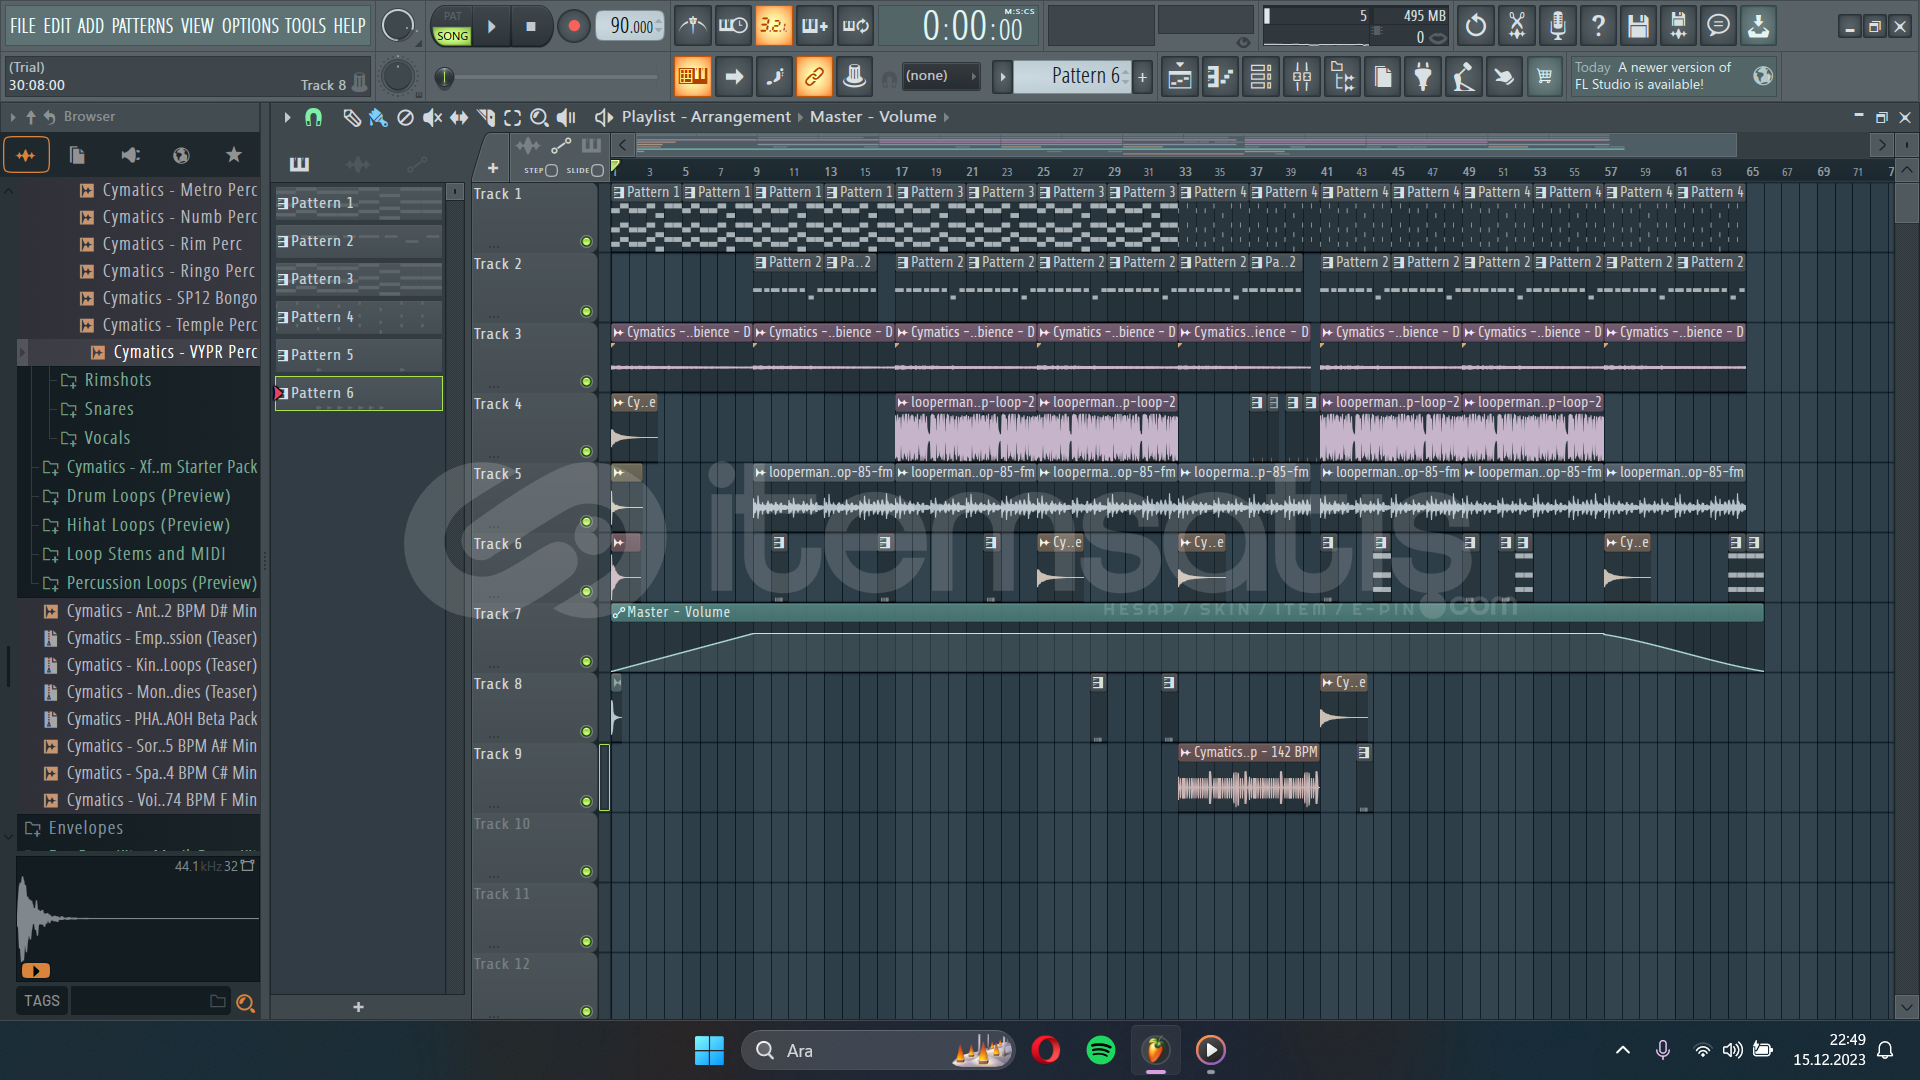Screen dimensions: 1920x1080
Task: Click the song position slider
Action: (x=552, y=77)
